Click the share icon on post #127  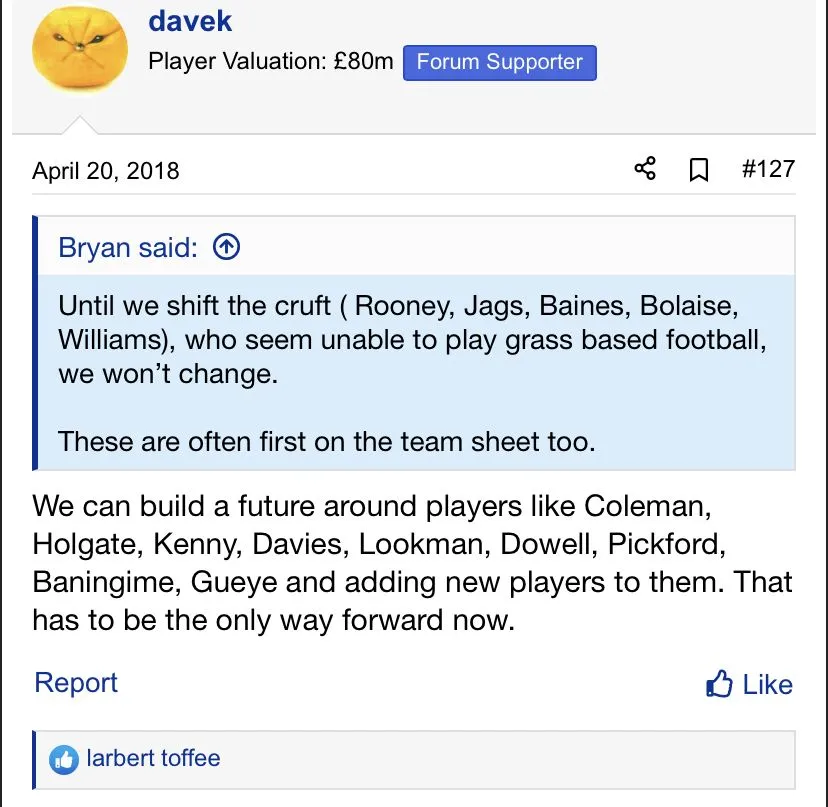(646, 169)
